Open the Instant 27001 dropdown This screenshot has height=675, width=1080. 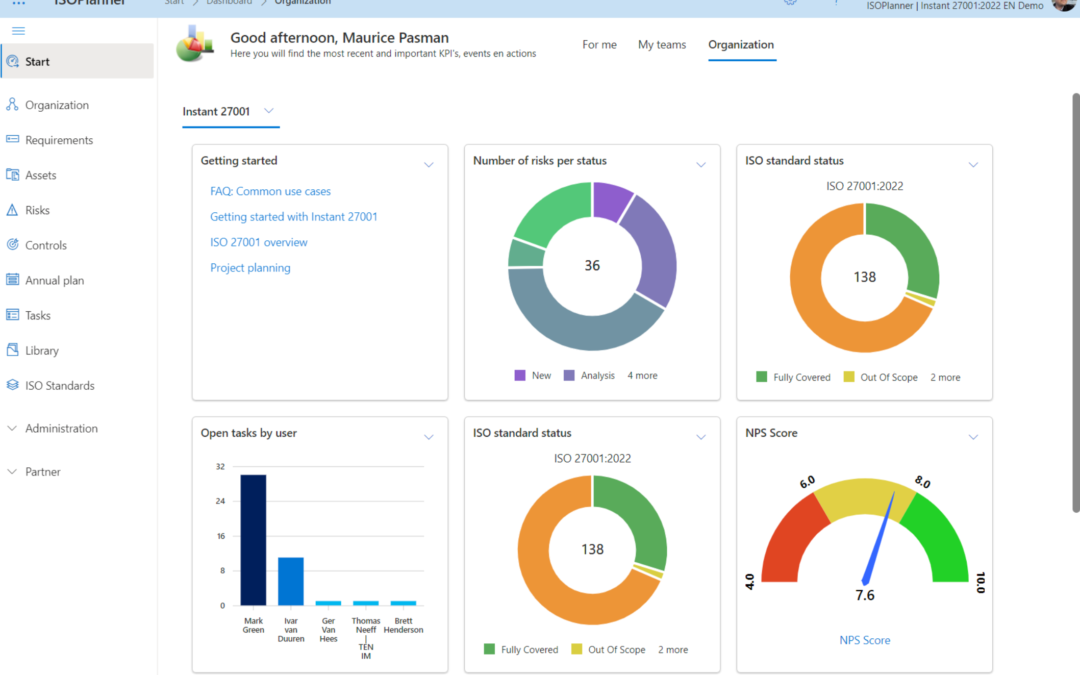(x=269, y=111)
